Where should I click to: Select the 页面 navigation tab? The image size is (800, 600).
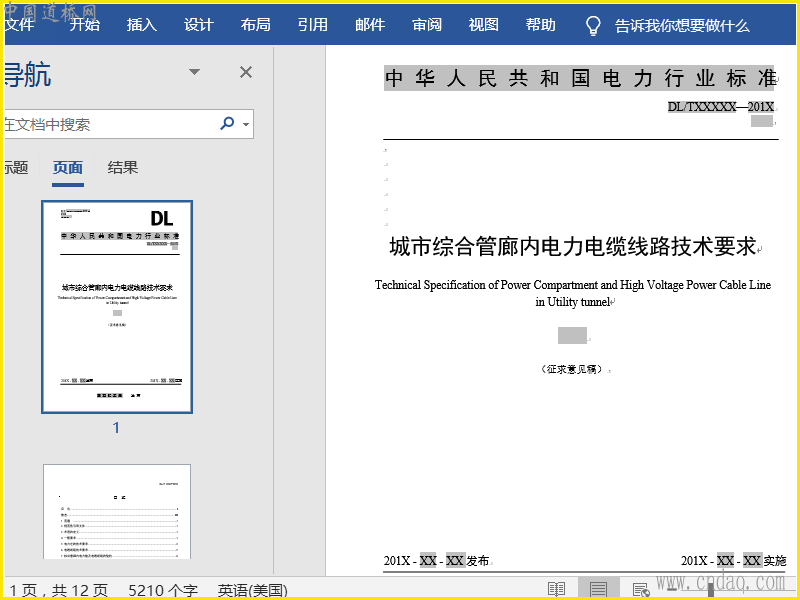click(68, 167)
